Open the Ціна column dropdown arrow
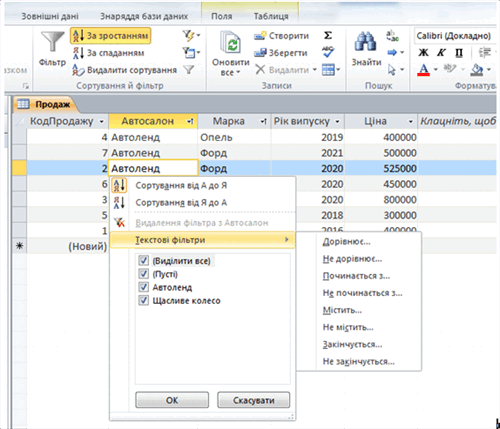 click(x=411, y=122)
